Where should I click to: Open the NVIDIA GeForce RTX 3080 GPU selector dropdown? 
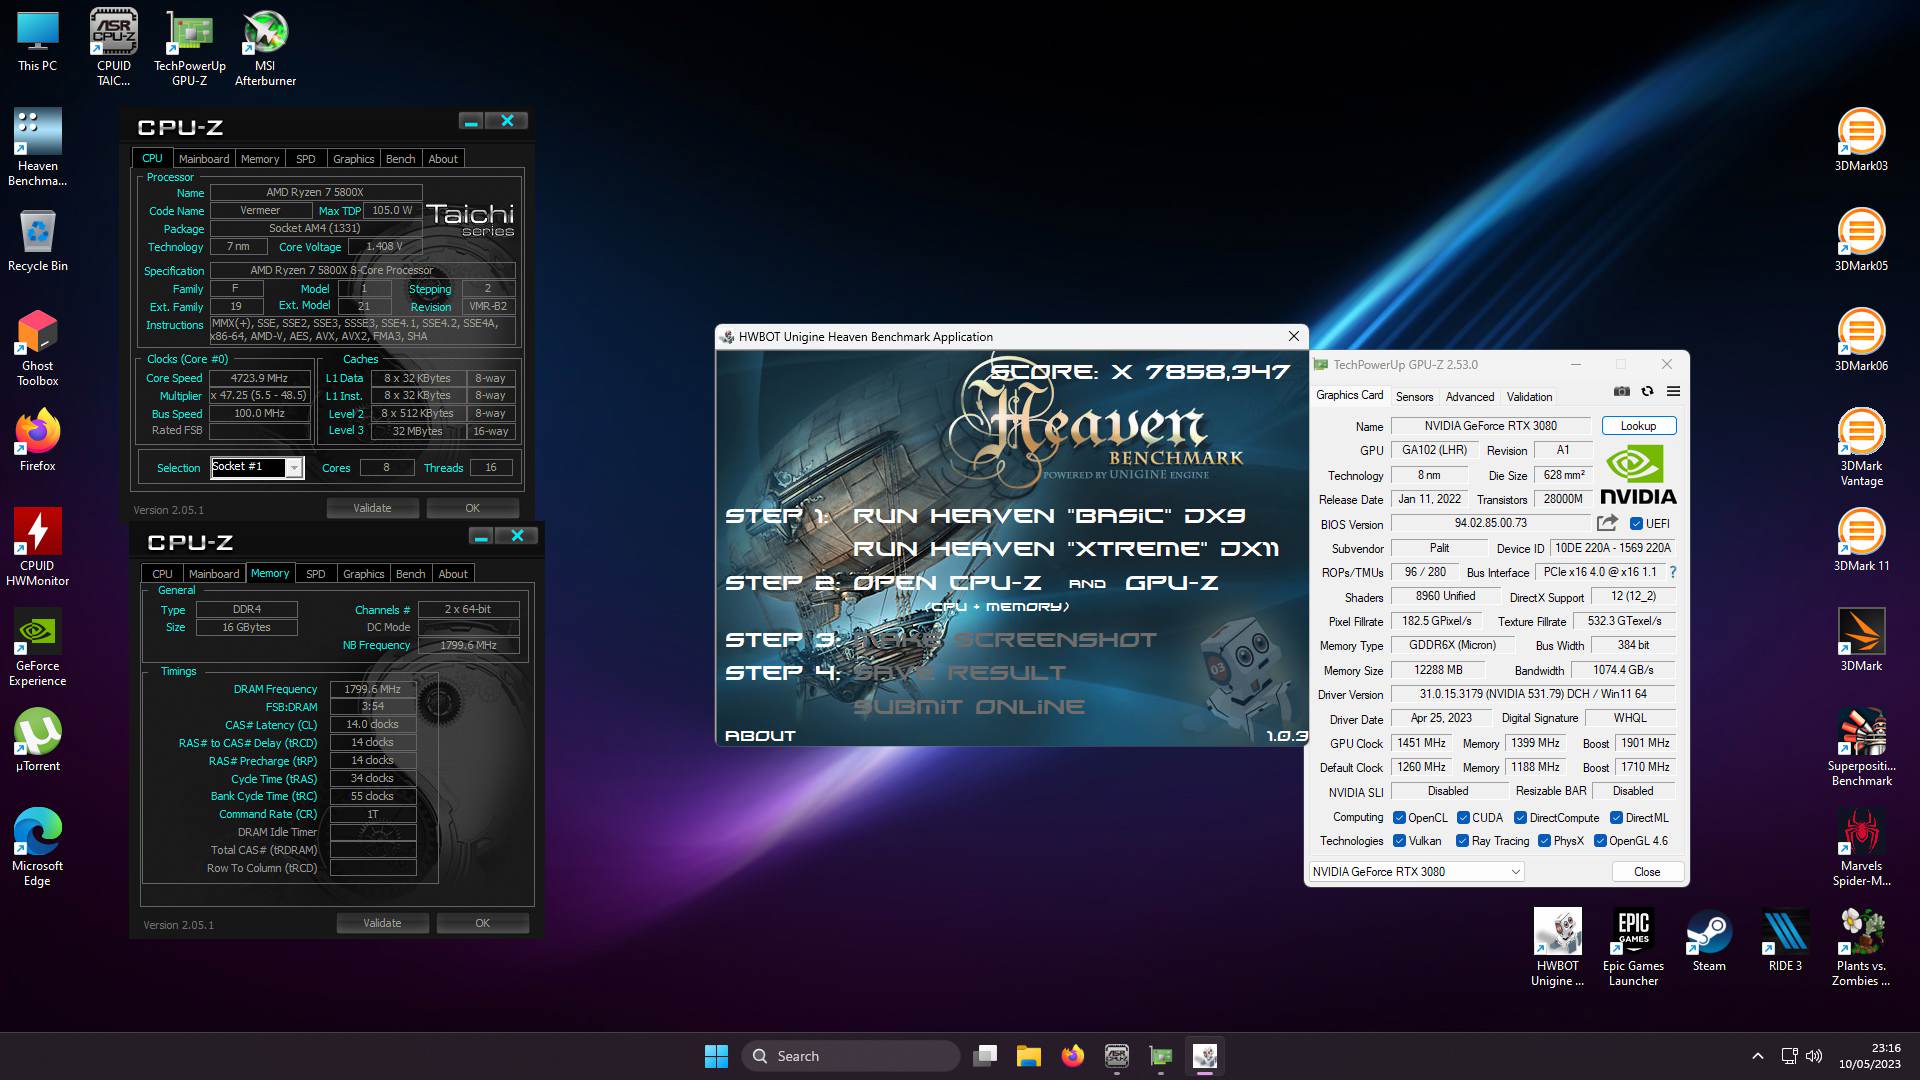[1416, 872]
